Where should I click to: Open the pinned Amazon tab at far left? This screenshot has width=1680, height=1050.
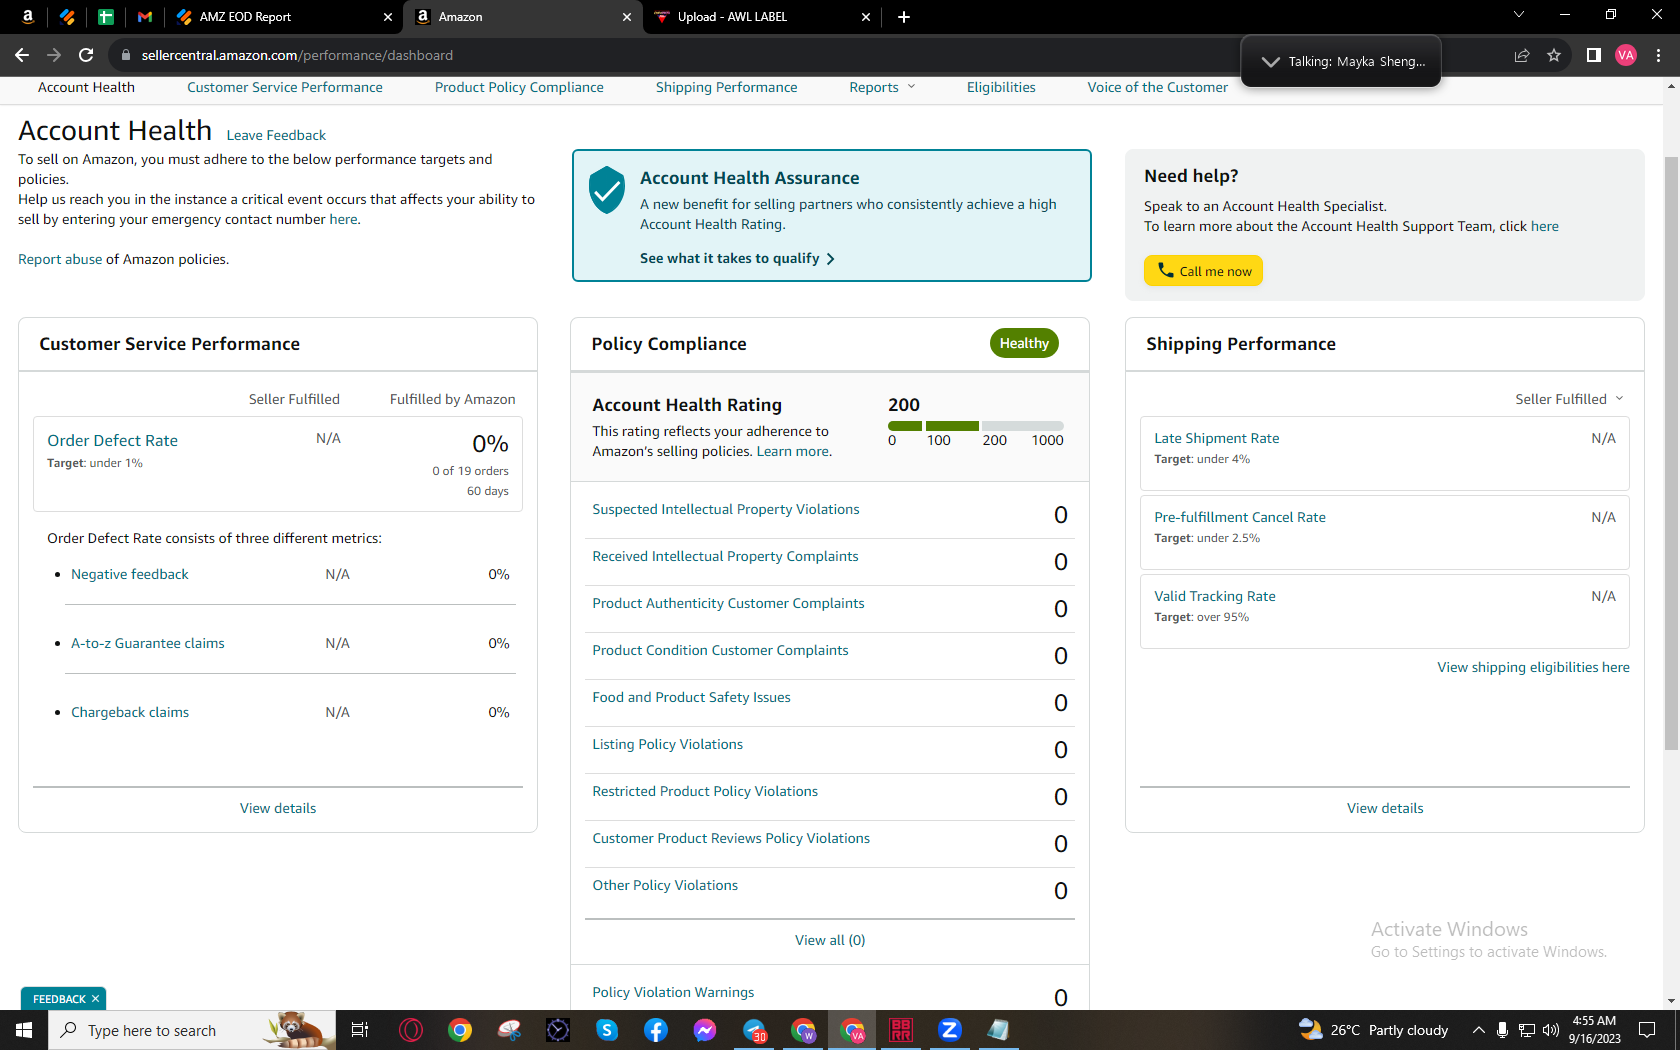click(28, 17)
